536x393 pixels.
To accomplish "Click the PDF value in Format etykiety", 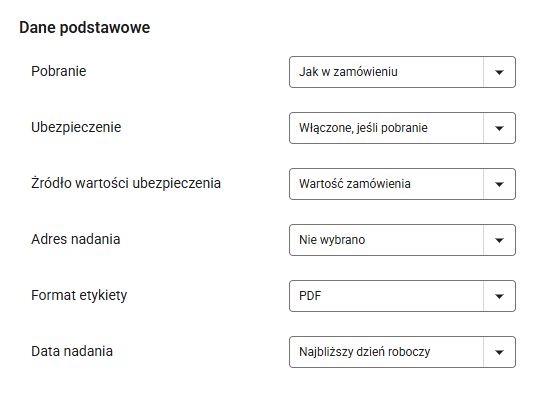I will click(x=310, y=296).
